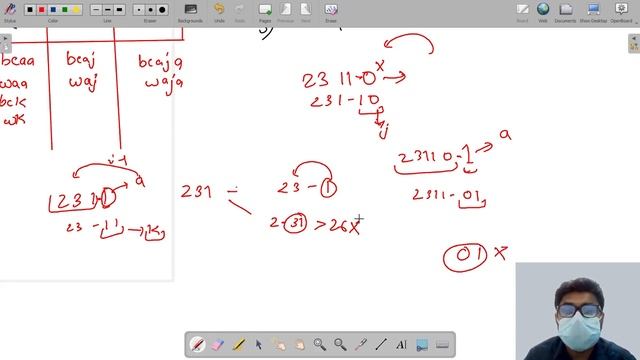Select the arrow Selector tool
This screenshot has height=360, width=640.
pos(259,345)
